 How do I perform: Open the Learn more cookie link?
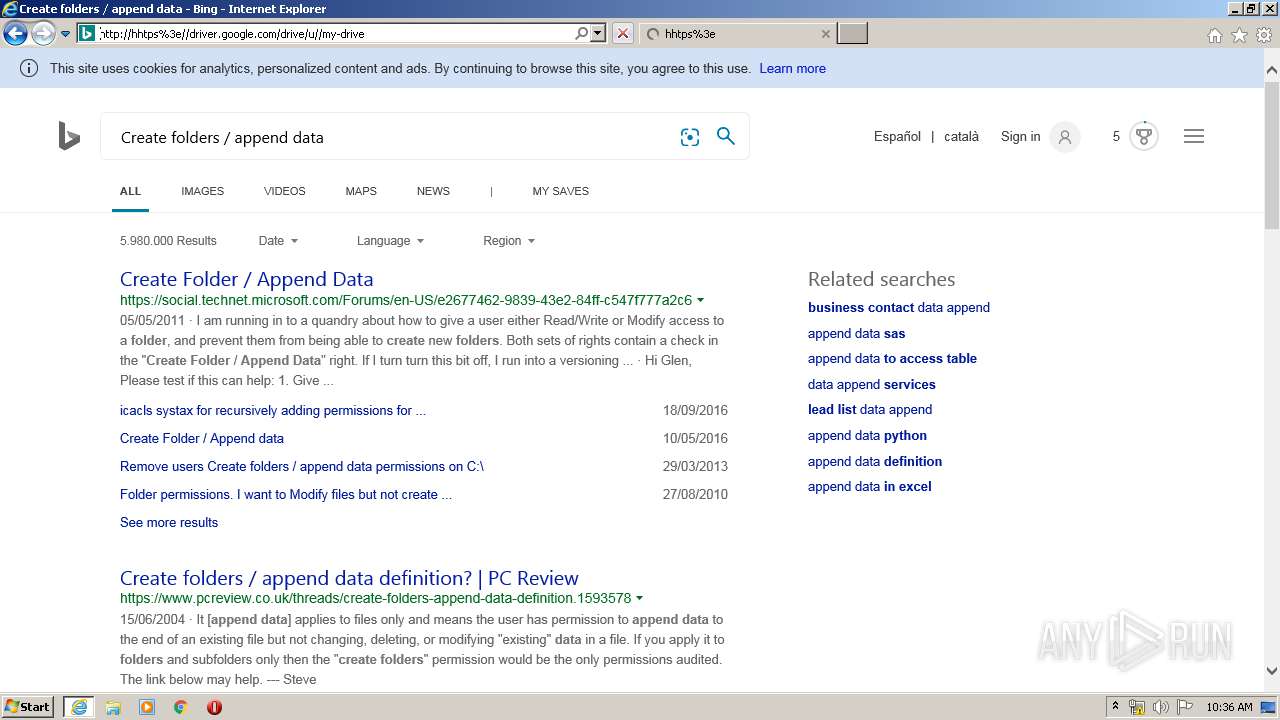tap(792, 69)
